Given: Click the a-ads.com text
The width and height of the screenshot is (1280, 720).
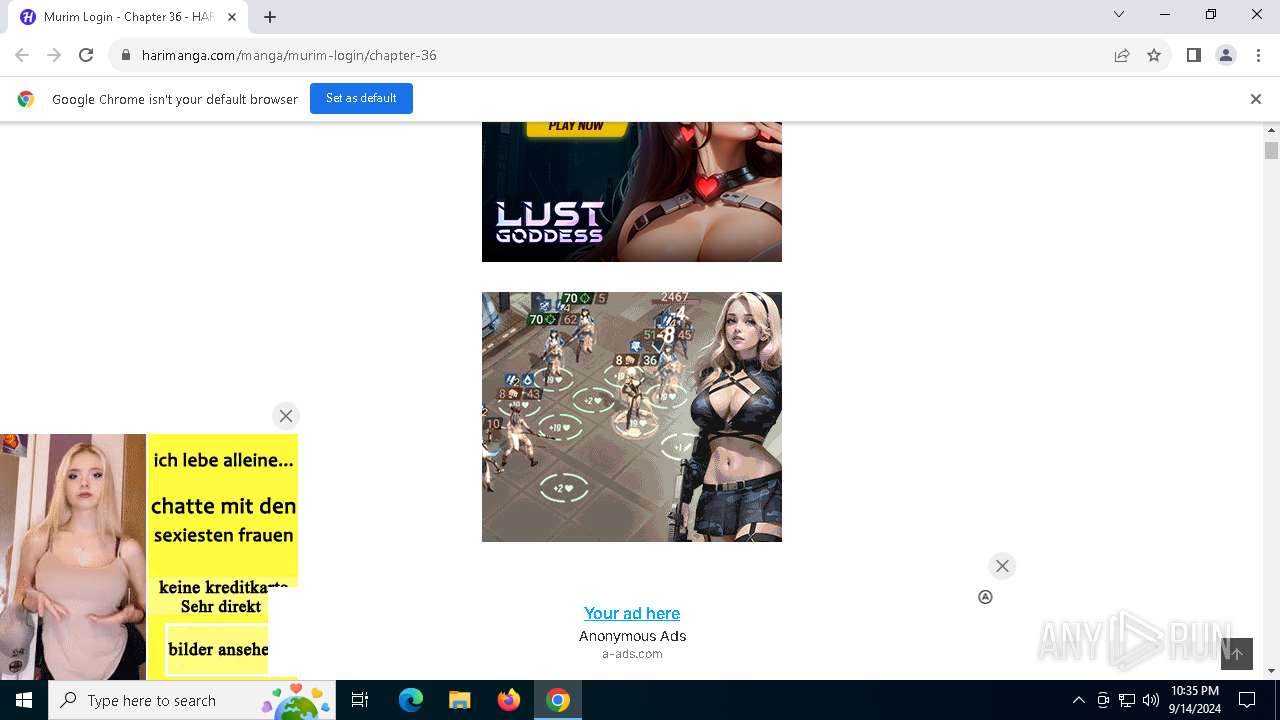Looking at the screenshot, I should tap(632, 654).
